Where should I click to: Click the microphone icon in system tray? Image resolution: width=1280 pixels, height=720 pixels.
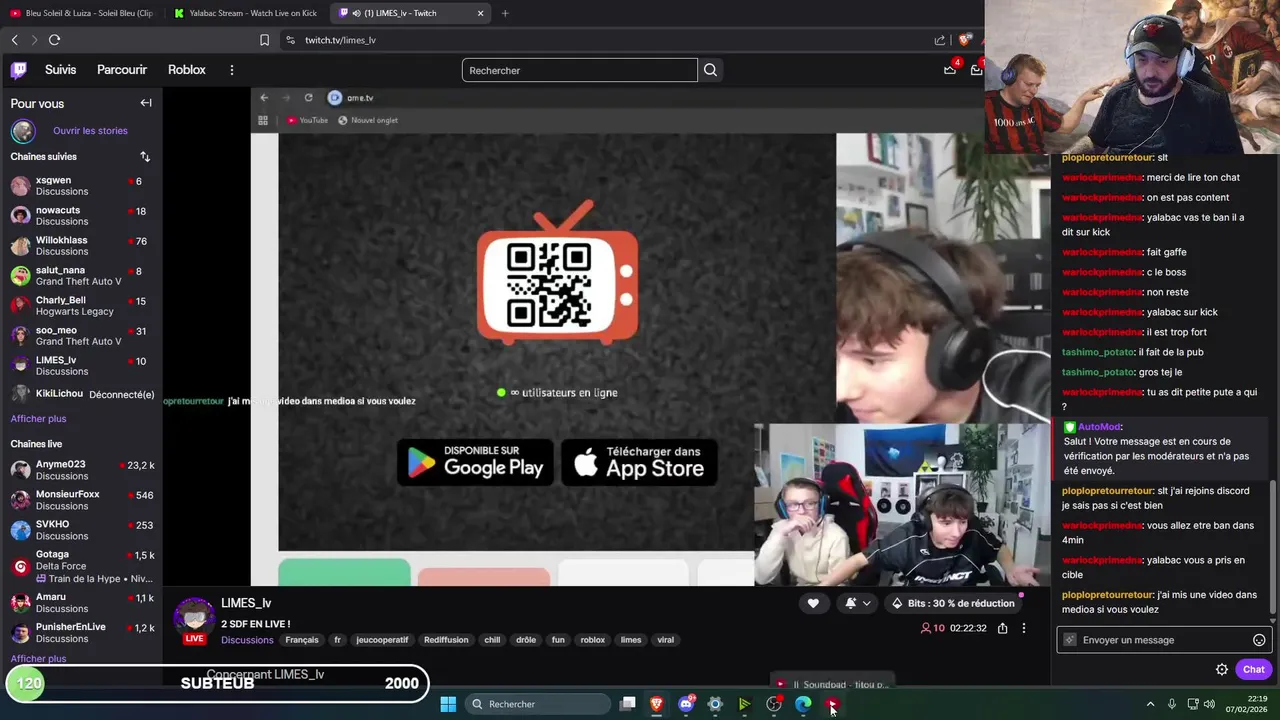1172,704
